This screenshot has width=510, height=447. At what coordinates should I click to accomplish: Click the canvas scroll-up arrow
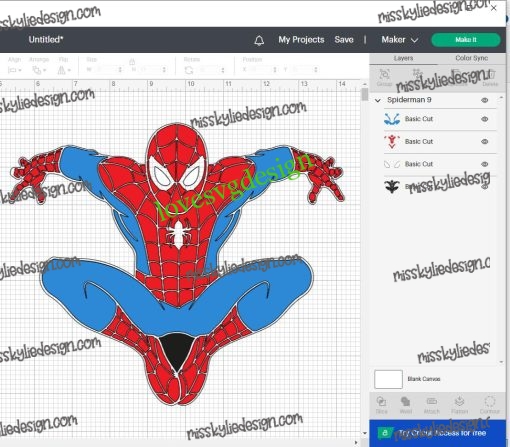point(365,84)
